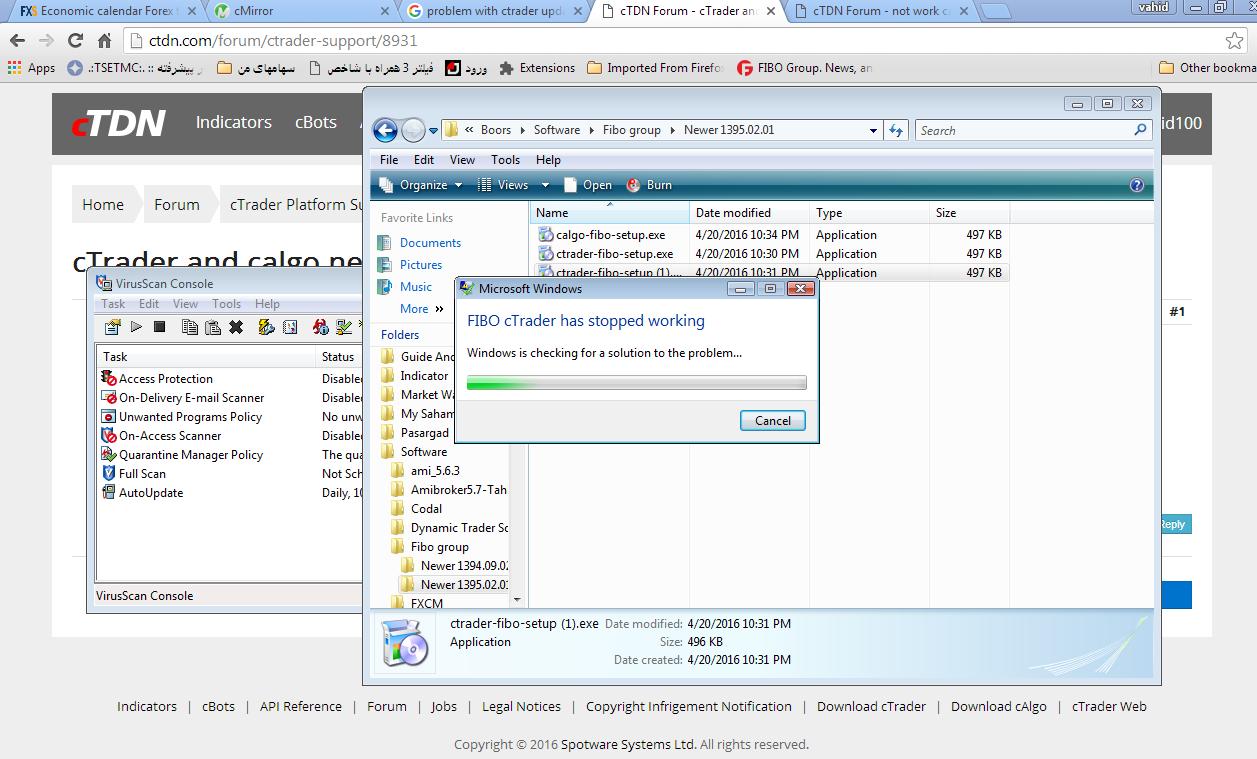This screenshot has height=759, width=1257.
Task: Open the View menu in VirusScan Console
Action: 185,303
